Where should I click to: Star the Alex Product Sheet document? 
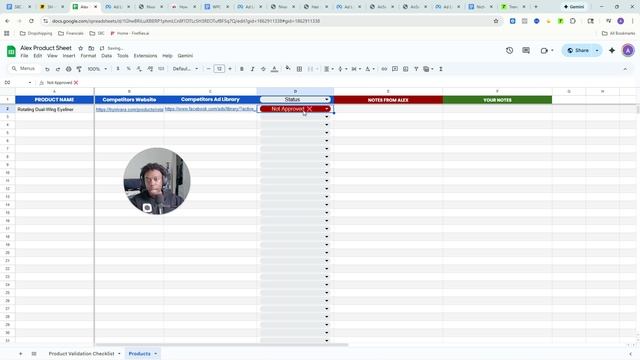[x=80, y=48]
